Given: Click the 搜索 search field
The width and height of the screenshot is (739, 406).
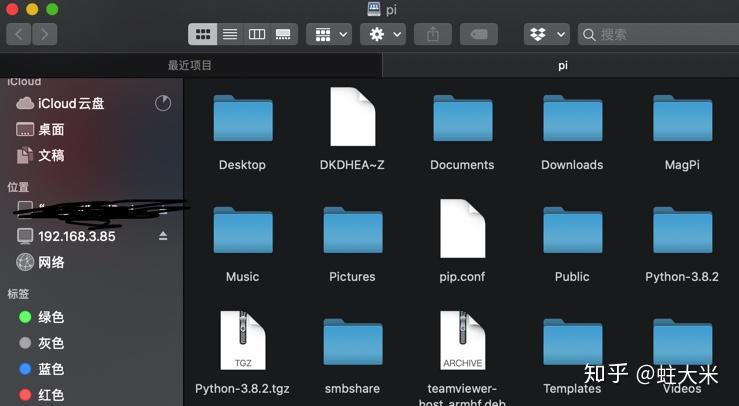Looking at the screenshot, I should [x=658, y=34].
